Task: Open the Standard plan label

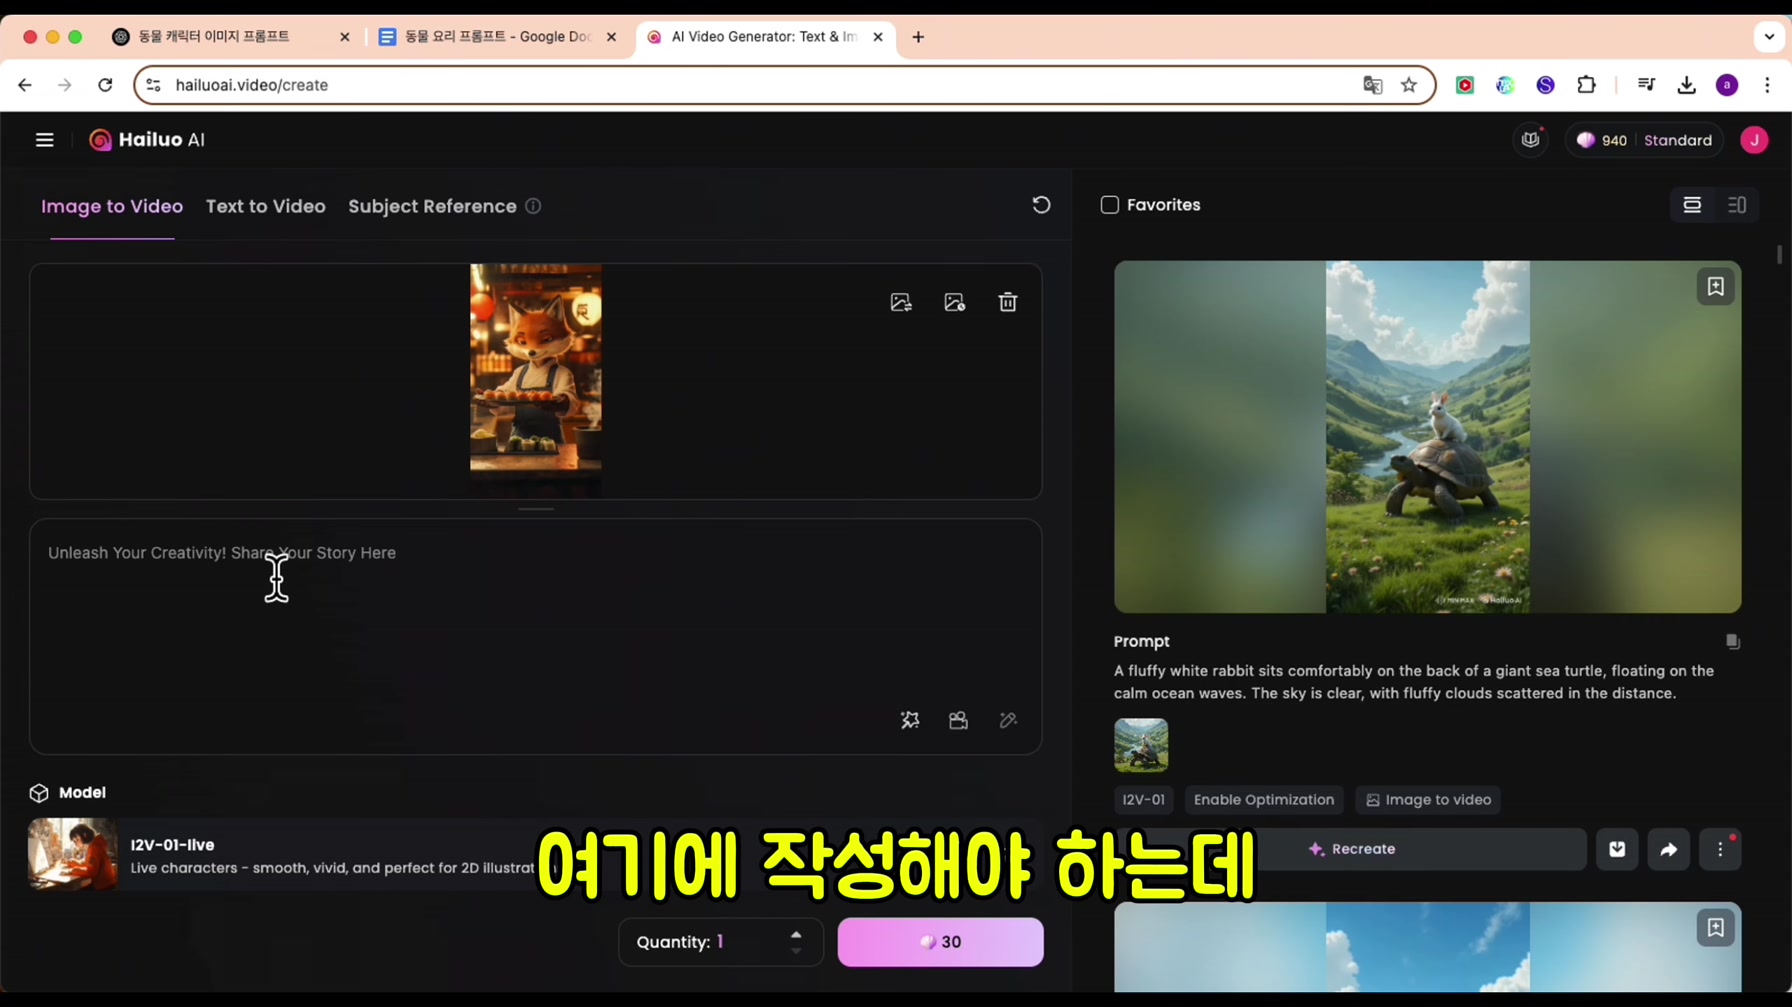Action: (x=1677, y=140)
